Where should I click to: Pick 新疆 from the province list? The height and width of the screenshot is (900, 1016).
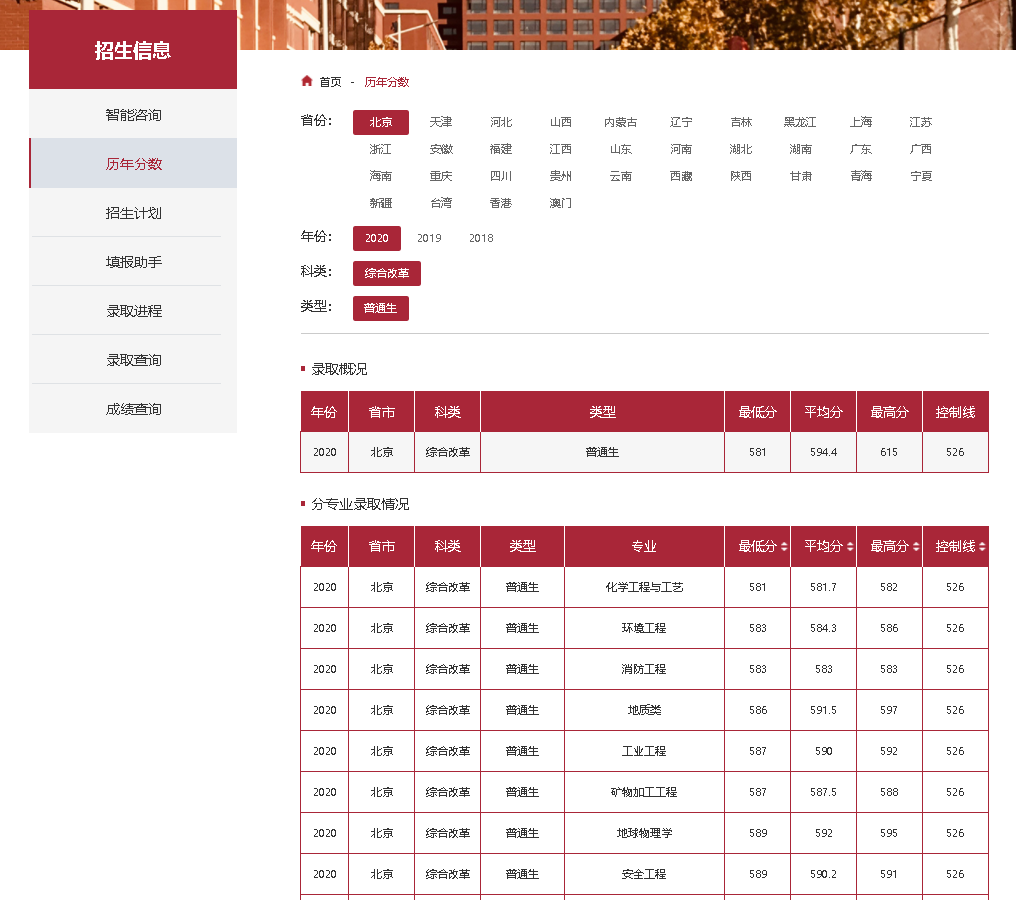click(x=381, y=203)
